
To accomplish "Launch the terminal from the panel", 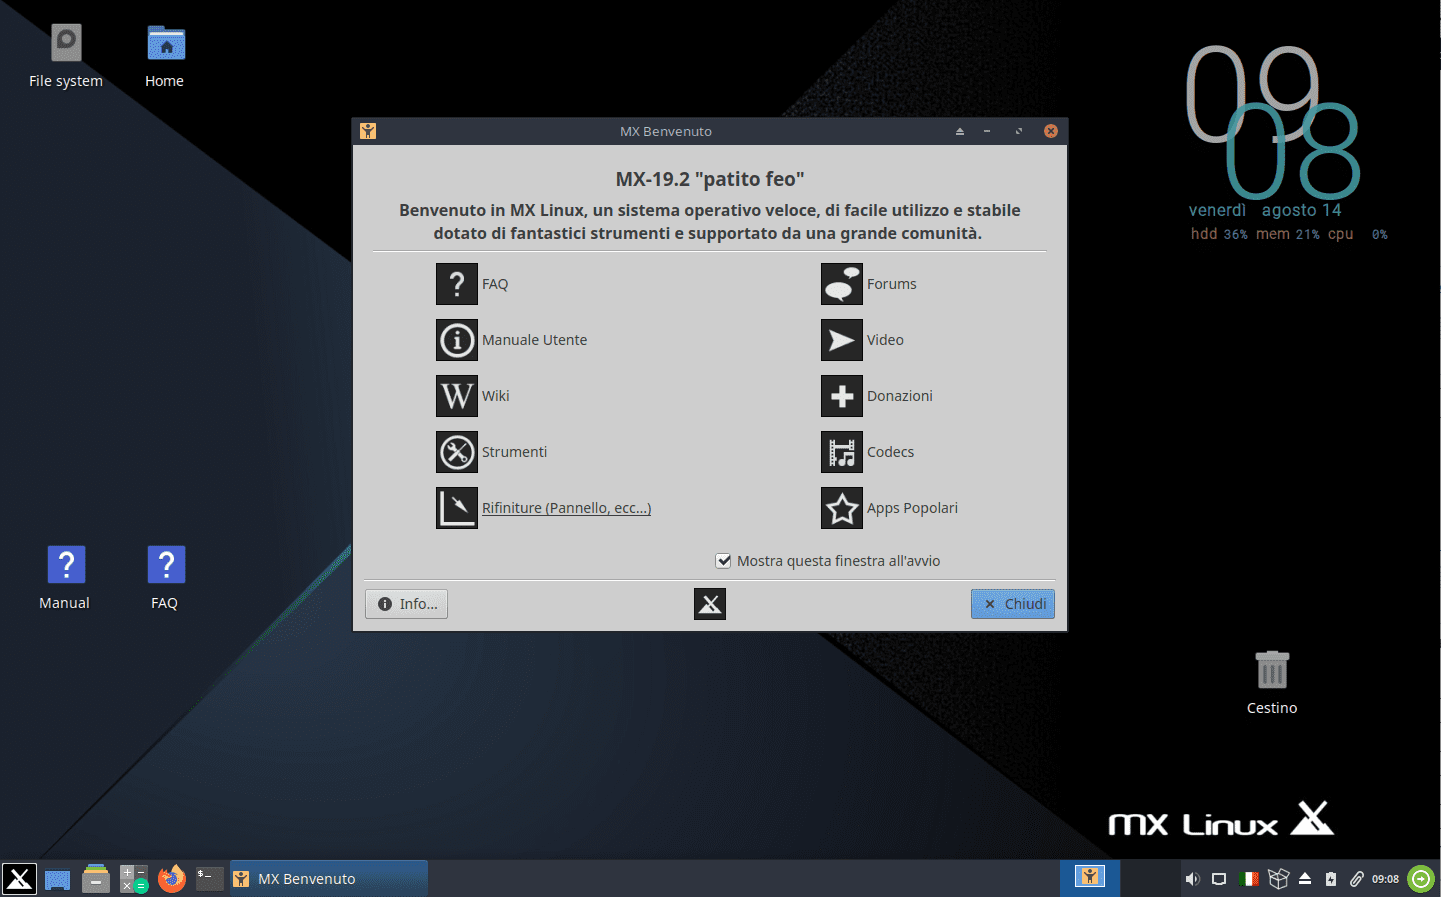I will click(x=210, y=879).
